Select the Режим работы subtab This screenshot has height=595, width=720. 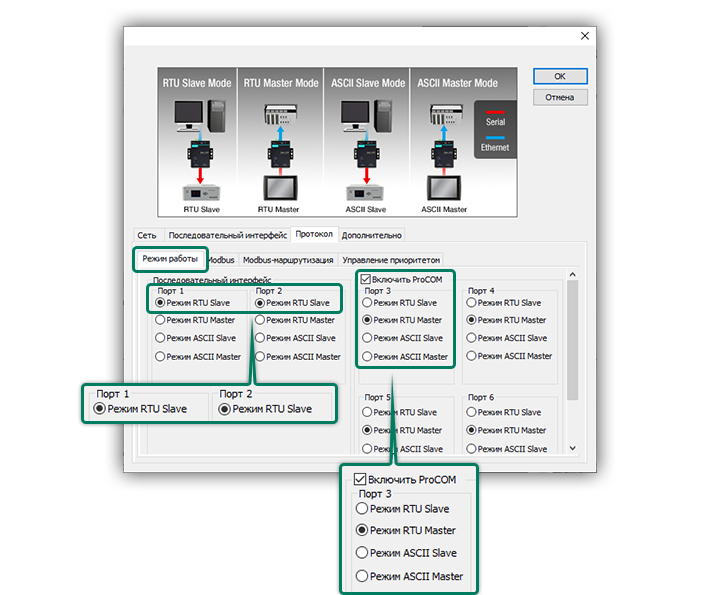point(169,259)
